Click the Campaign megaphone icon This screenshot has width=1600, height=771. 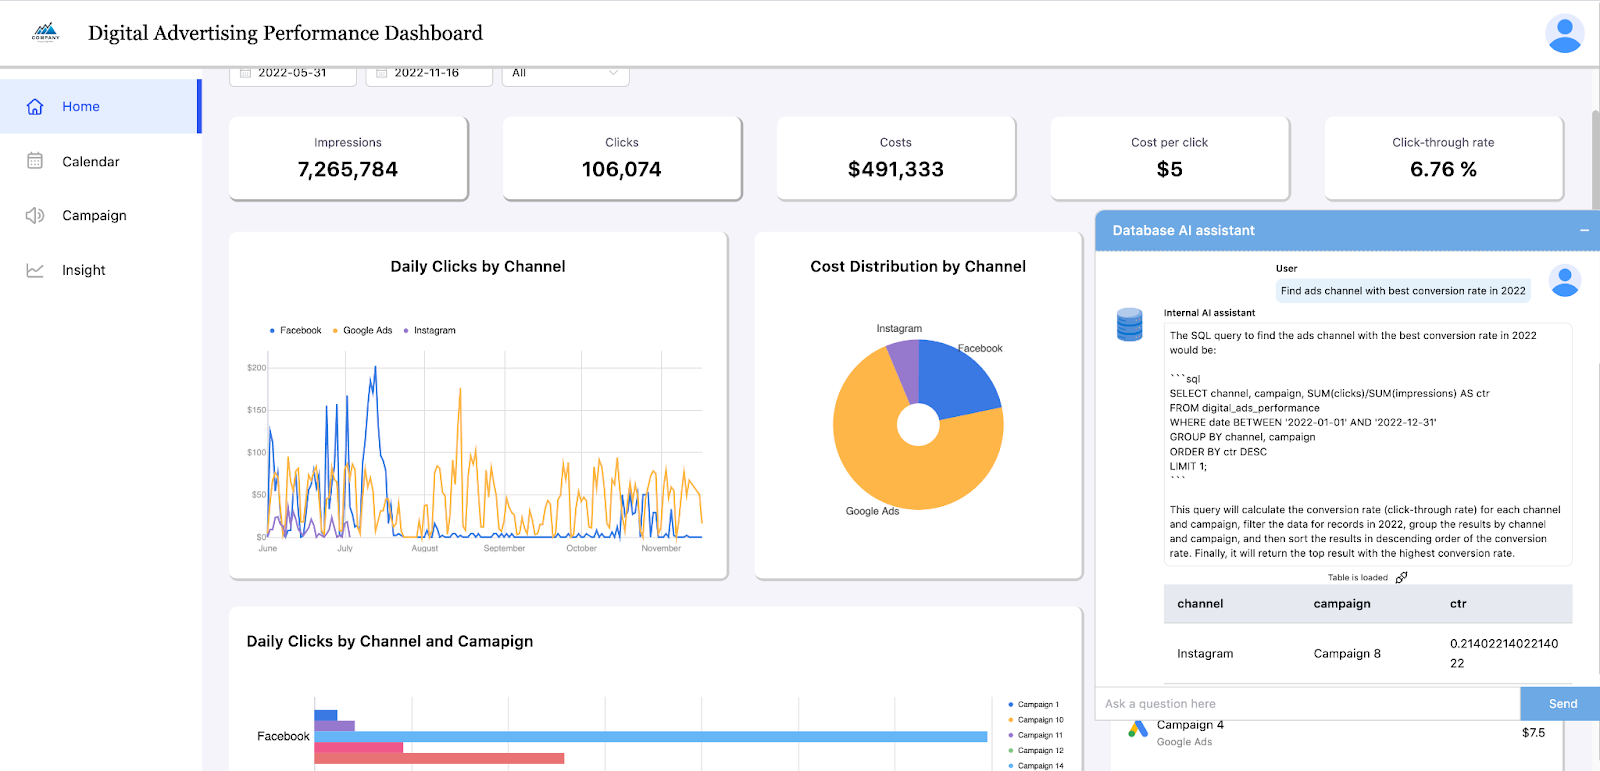35,216
